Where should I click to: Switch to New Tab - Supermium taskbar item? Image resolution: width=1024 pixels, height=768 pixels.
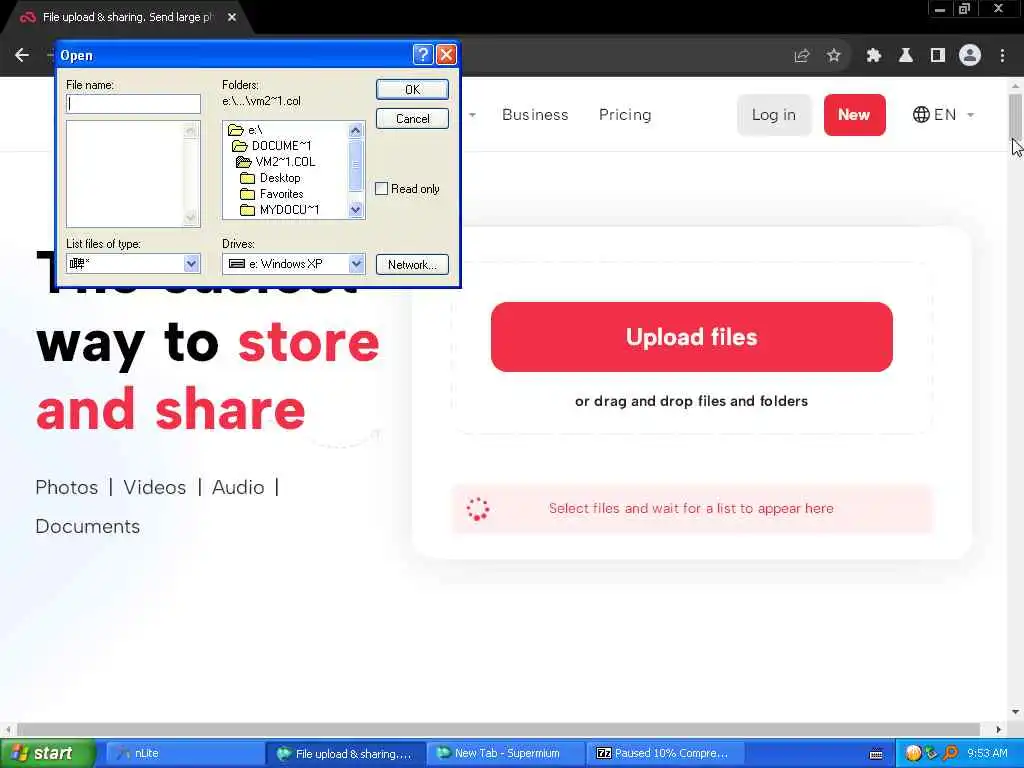click(505, 754)
